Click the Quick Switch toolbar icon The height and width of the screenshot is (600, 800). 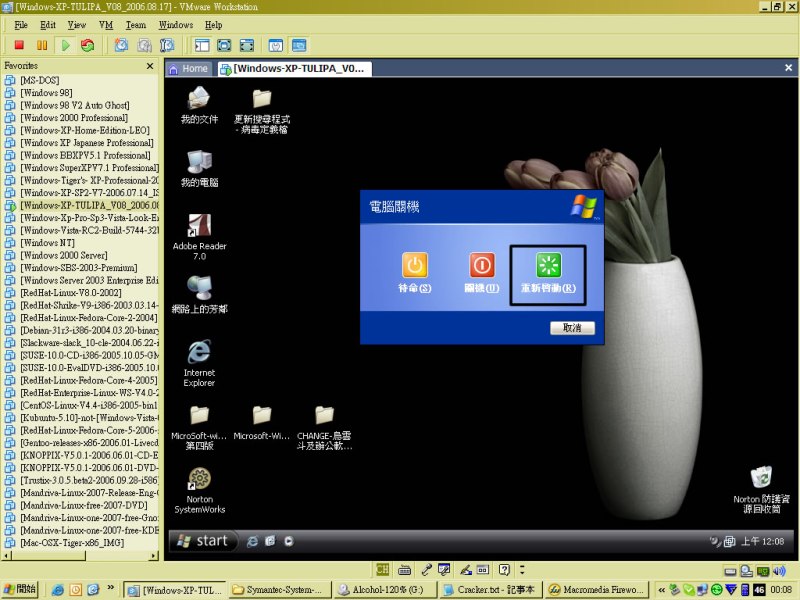224,45
